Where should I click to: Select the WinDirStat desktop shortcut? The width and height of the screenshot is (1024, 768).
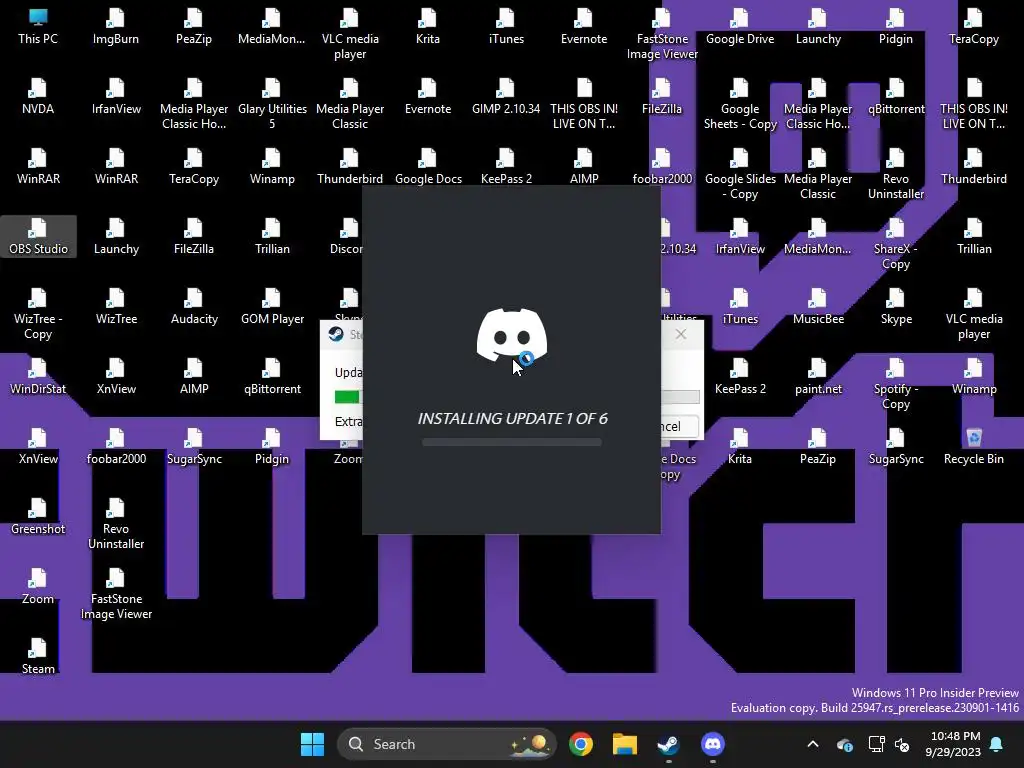pyautogui.click(x=38, y=376)
